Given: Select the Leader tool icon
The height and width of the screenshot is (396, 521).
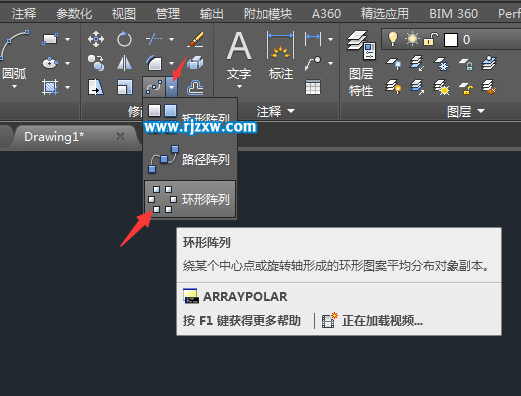Looking at the screenshot, I should pyautogui.click(x=313, y=63).
